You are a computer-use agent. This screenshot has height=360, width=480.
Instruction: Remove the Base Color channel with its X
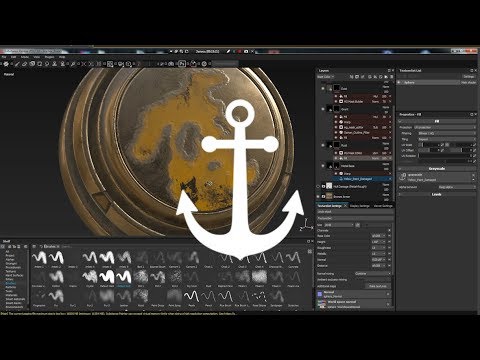click(389, 236)
